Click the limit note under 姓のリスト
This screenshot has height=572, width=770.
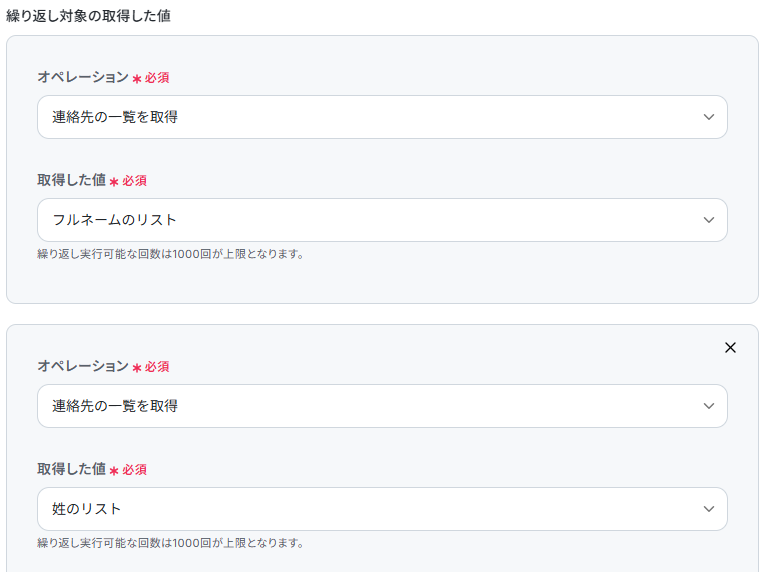[170, 543]
